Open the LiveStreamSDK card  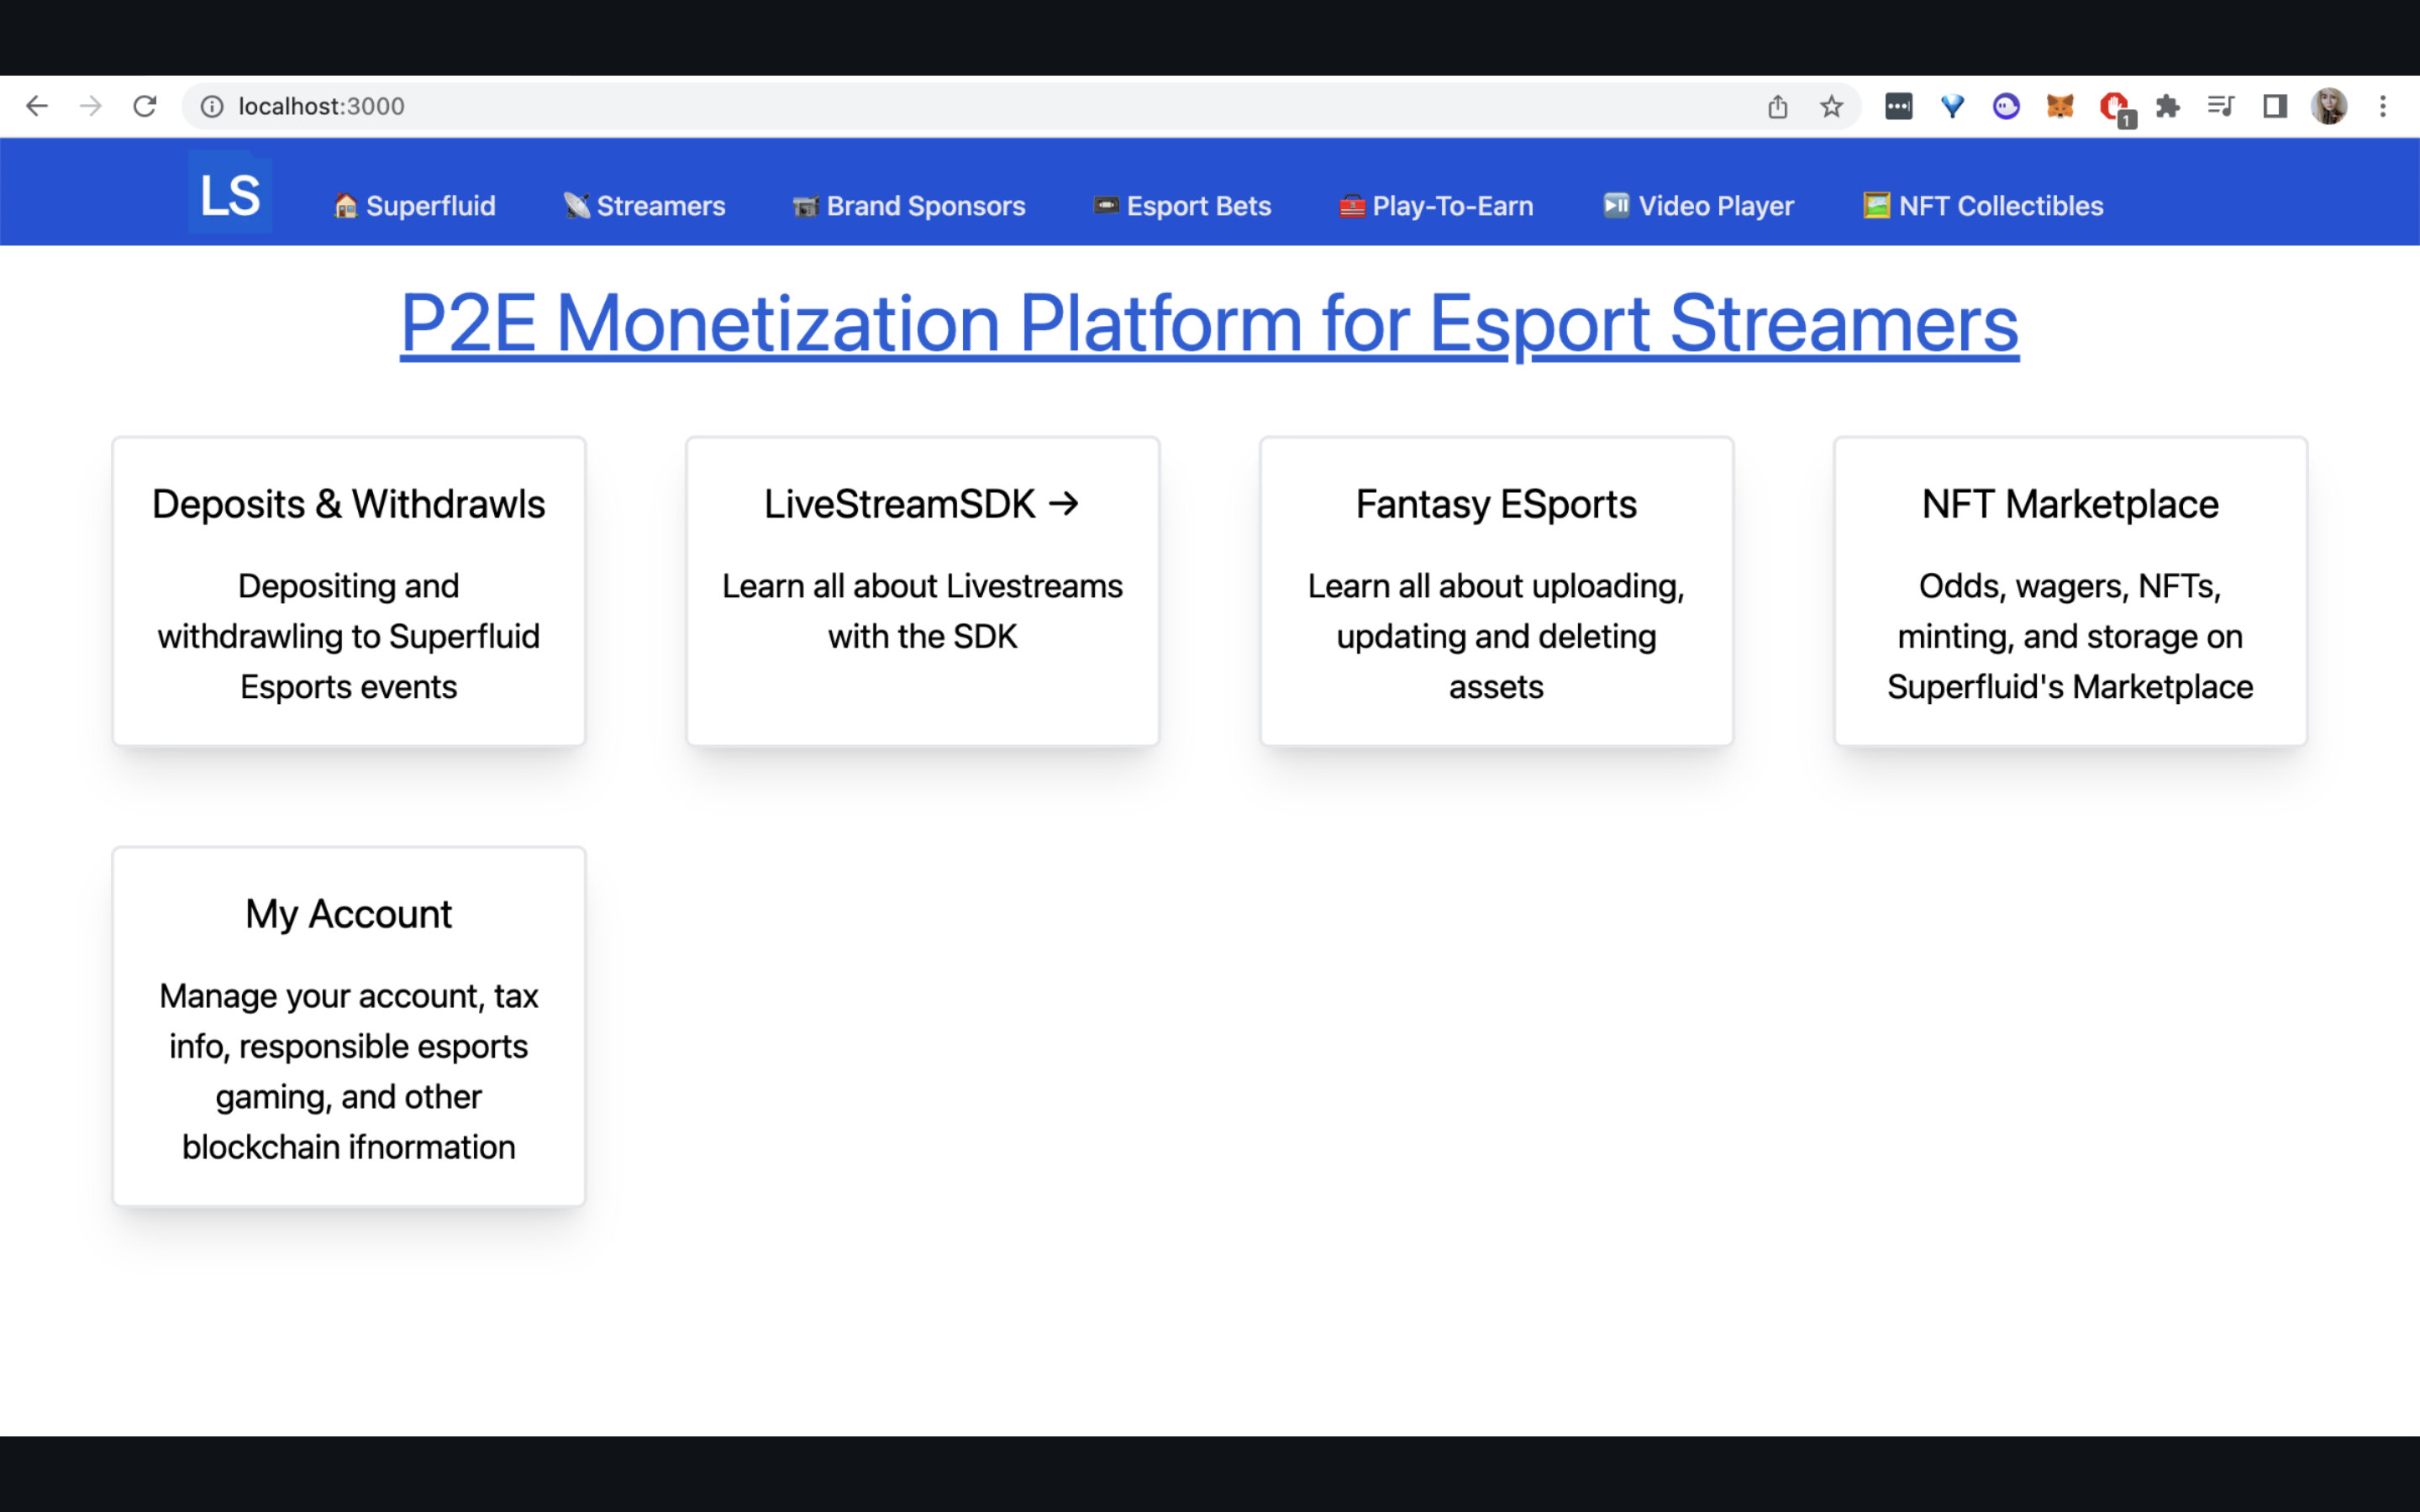coord(922,590)
